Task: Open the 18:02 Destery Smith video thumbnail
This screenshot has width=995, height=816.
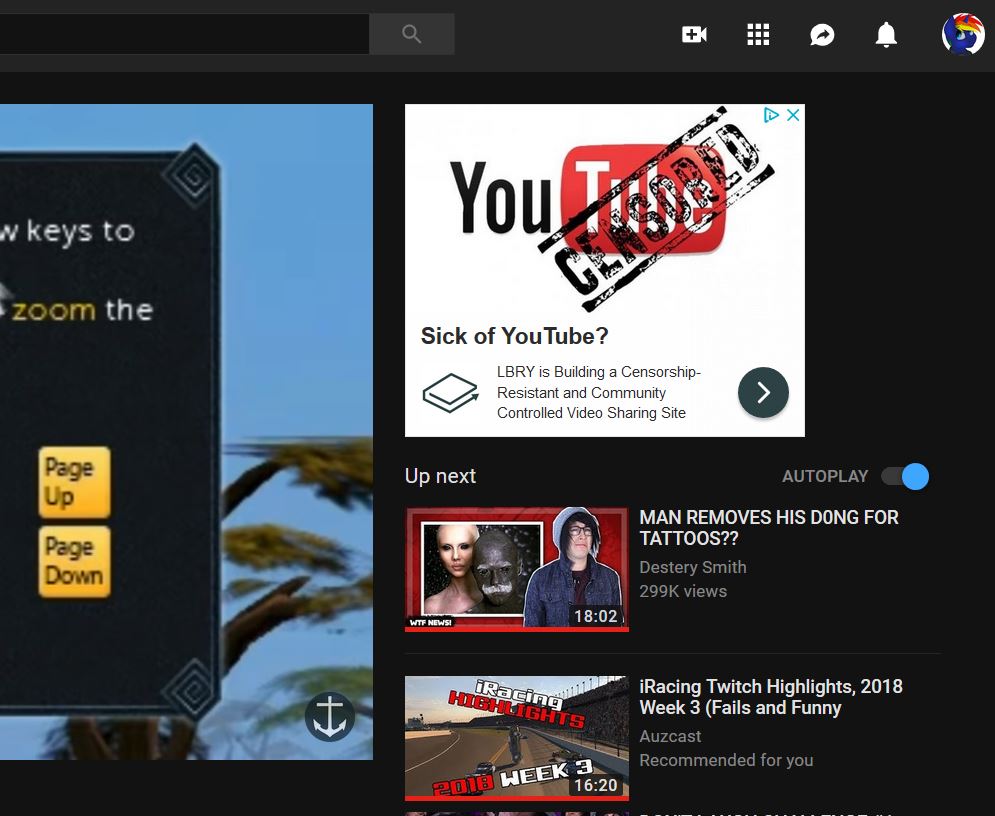Action: click(x=517, y=569)
